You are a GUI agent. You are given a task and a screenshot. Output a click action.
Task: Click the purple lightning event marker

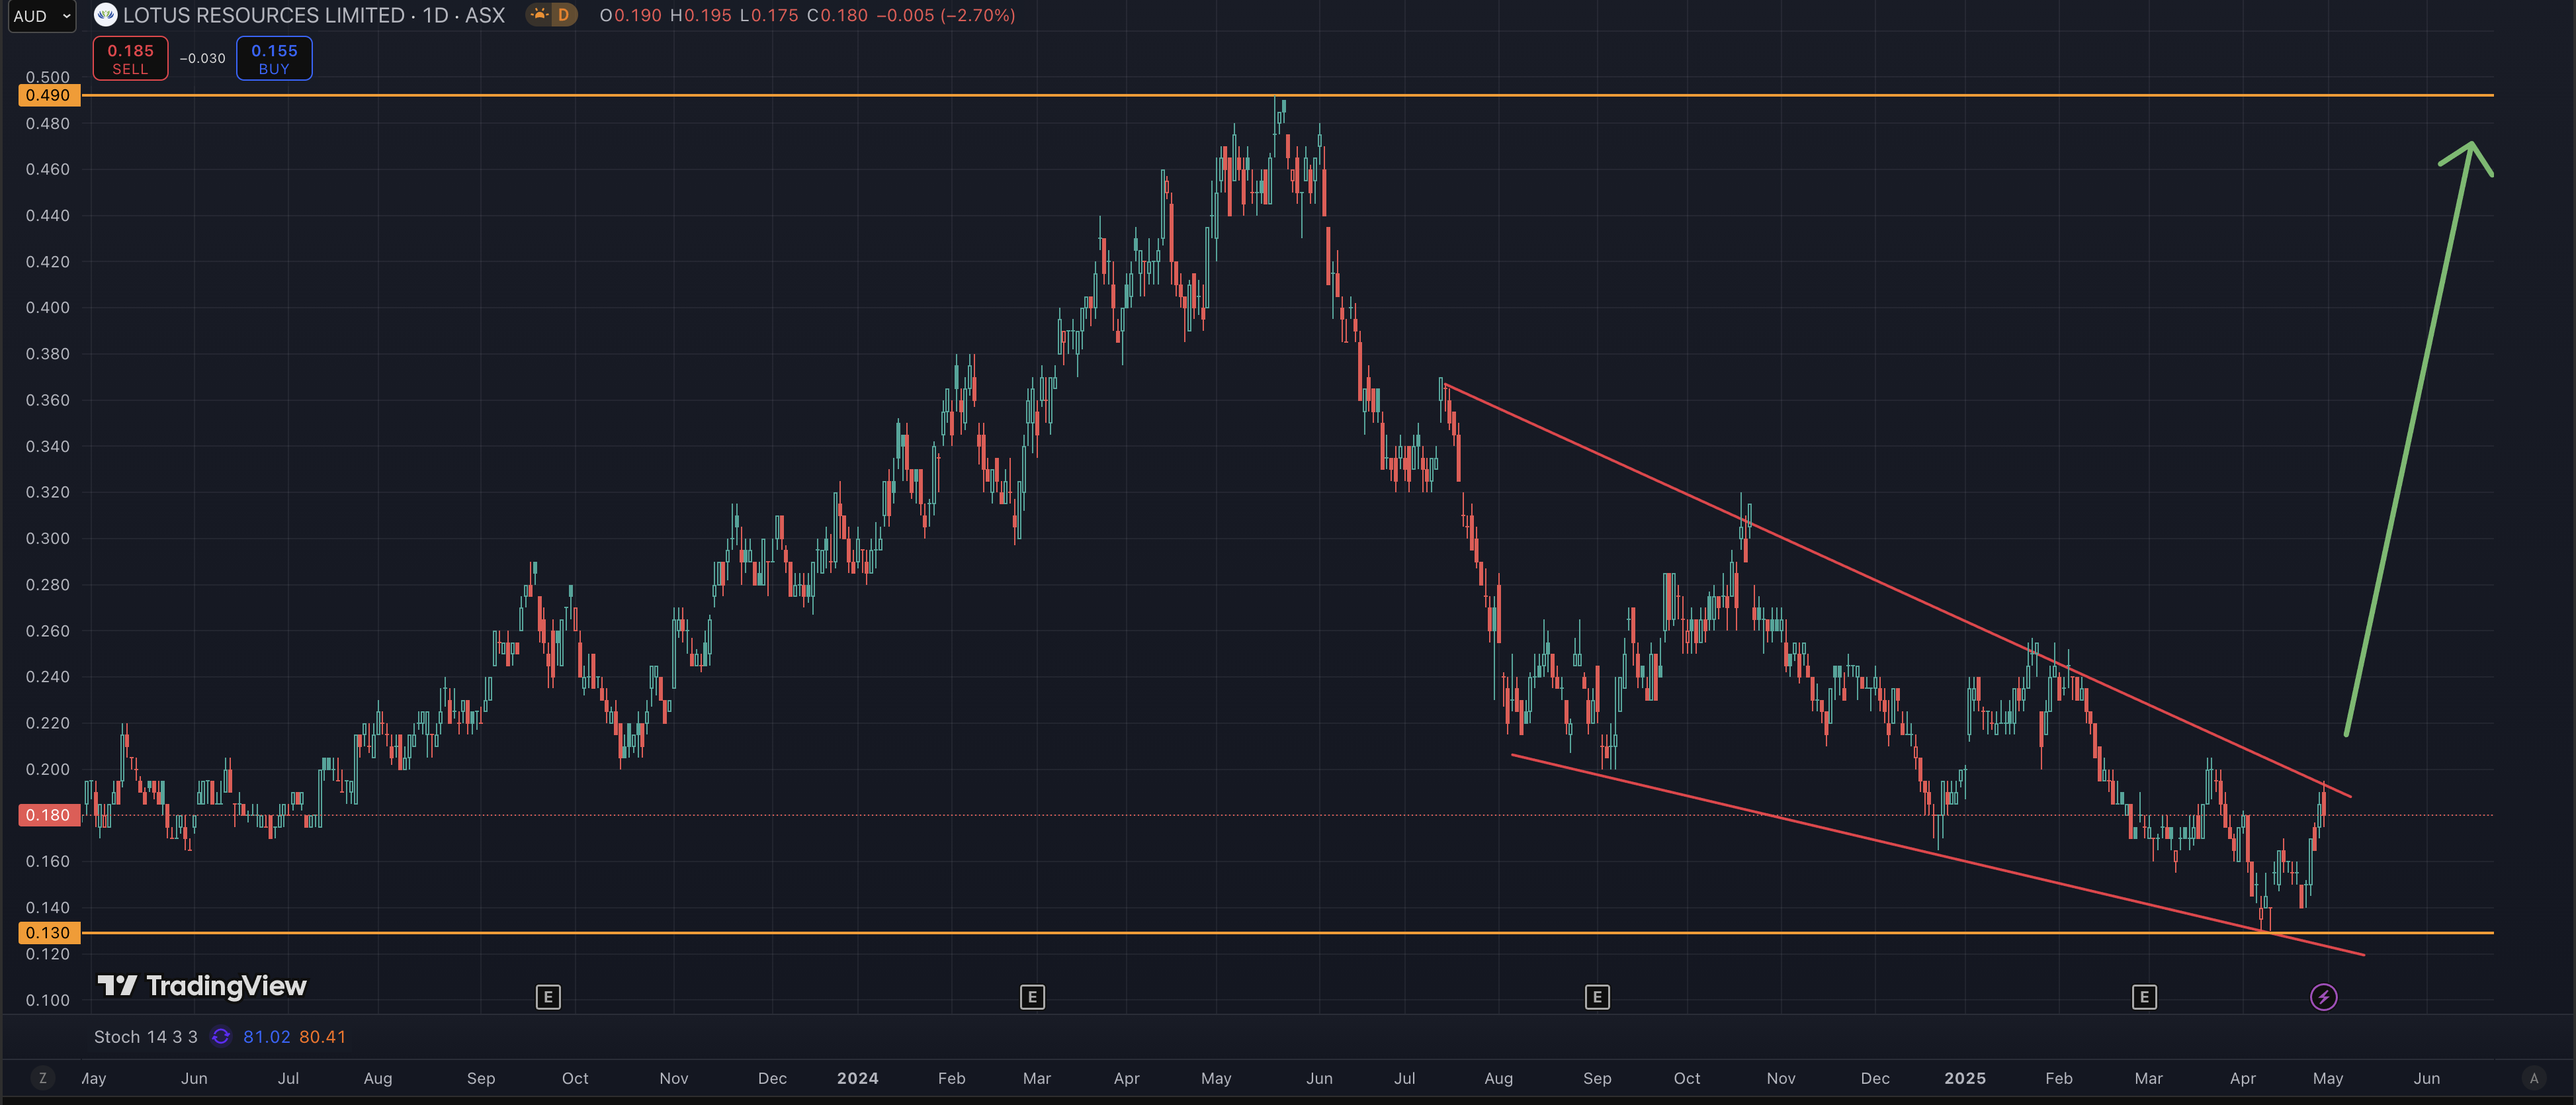click(2323, 996)
